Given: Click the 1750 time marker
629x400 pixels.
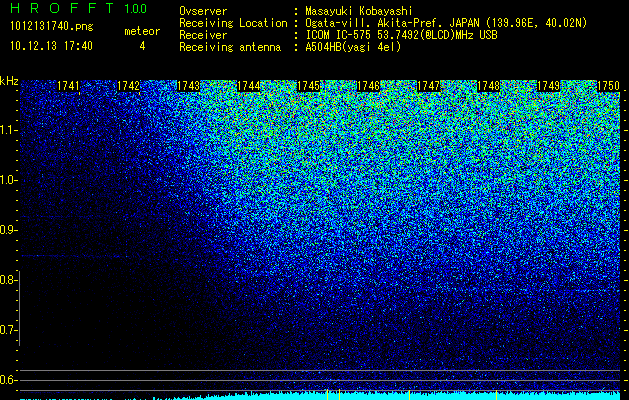Looking at the screenshot, I should (609, 86).
